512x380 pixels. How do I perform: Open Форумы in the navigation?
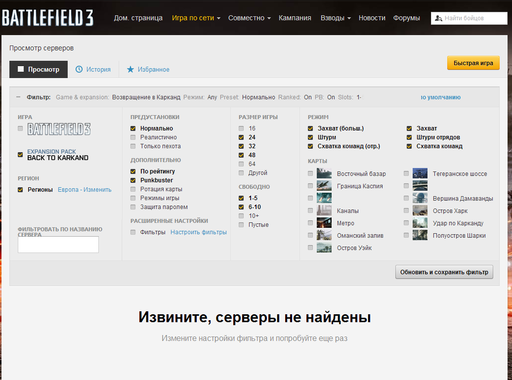tap(406, 18)
